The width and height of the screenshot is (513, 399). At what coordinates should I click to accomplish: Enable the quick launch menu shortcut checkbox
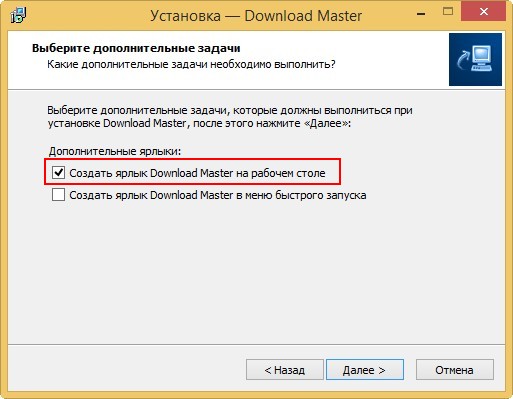tap(58, 195)
